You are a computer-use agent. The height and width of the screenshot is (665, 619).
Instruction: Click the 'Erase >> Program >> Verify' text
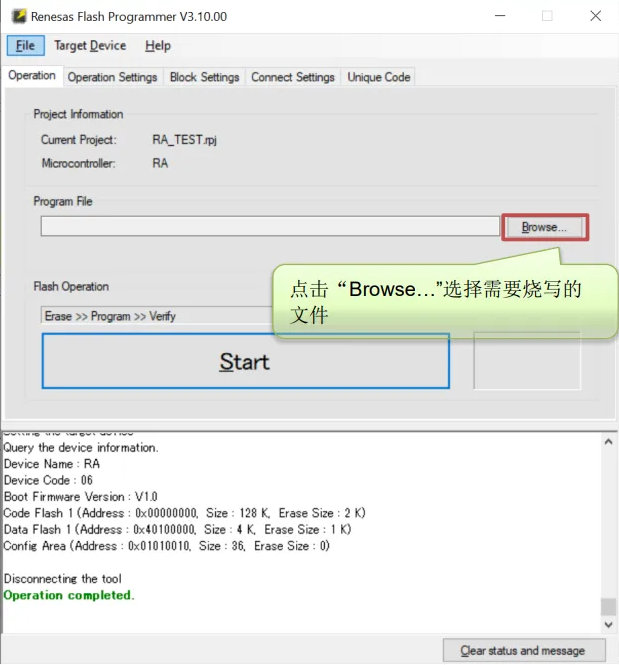(x=110, y=316)
